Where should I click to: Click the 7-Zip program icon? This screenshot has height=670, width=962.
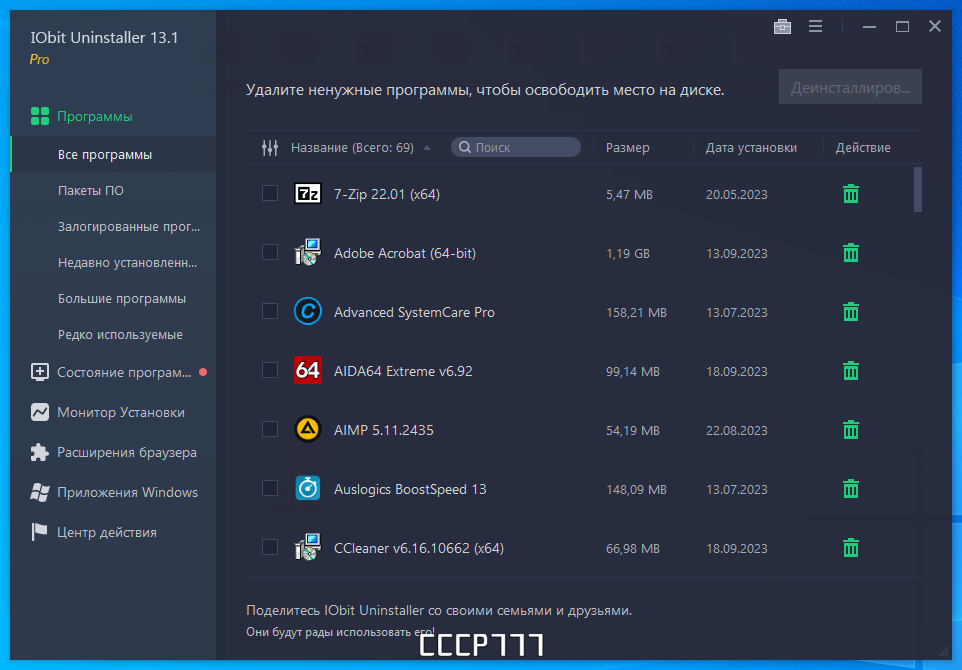(x=307, y=194)
